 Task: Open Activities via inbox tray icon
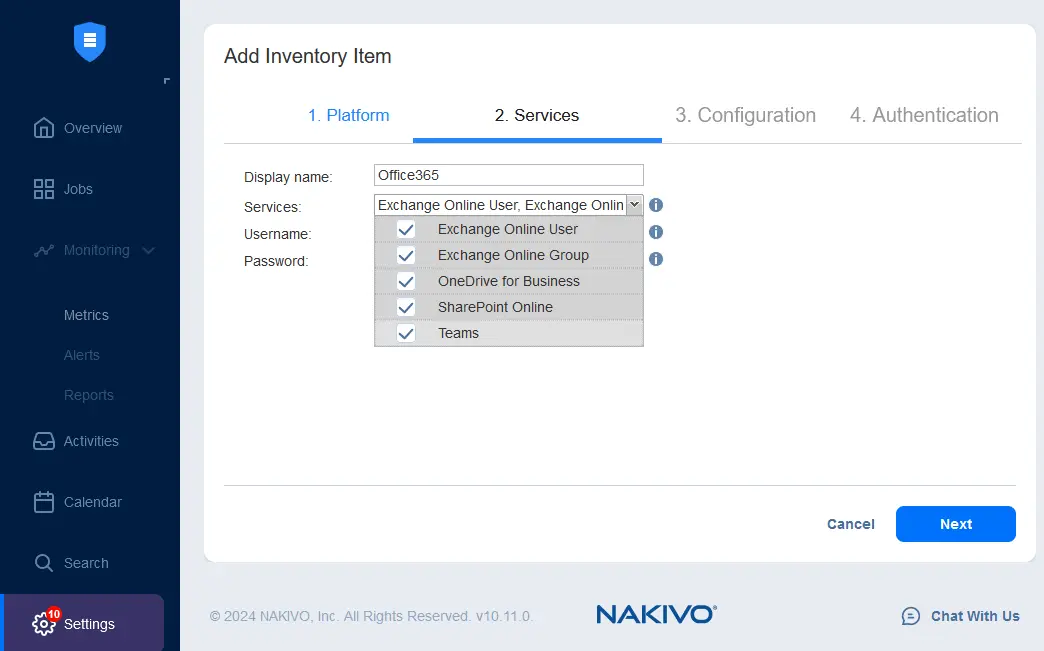coord(44,441)
